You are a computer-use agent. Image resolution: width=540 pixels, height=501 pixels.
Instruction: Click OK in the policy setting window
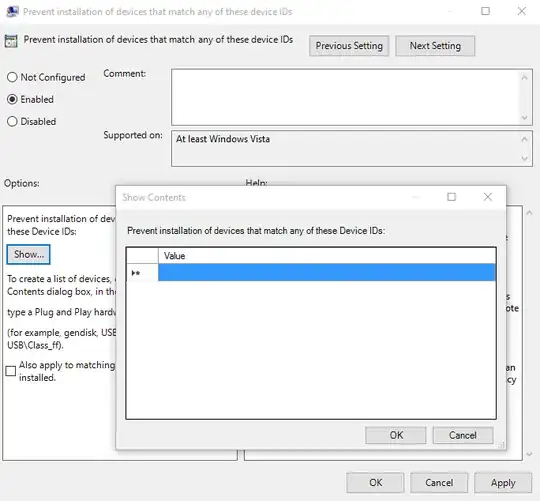click(375, 482)
